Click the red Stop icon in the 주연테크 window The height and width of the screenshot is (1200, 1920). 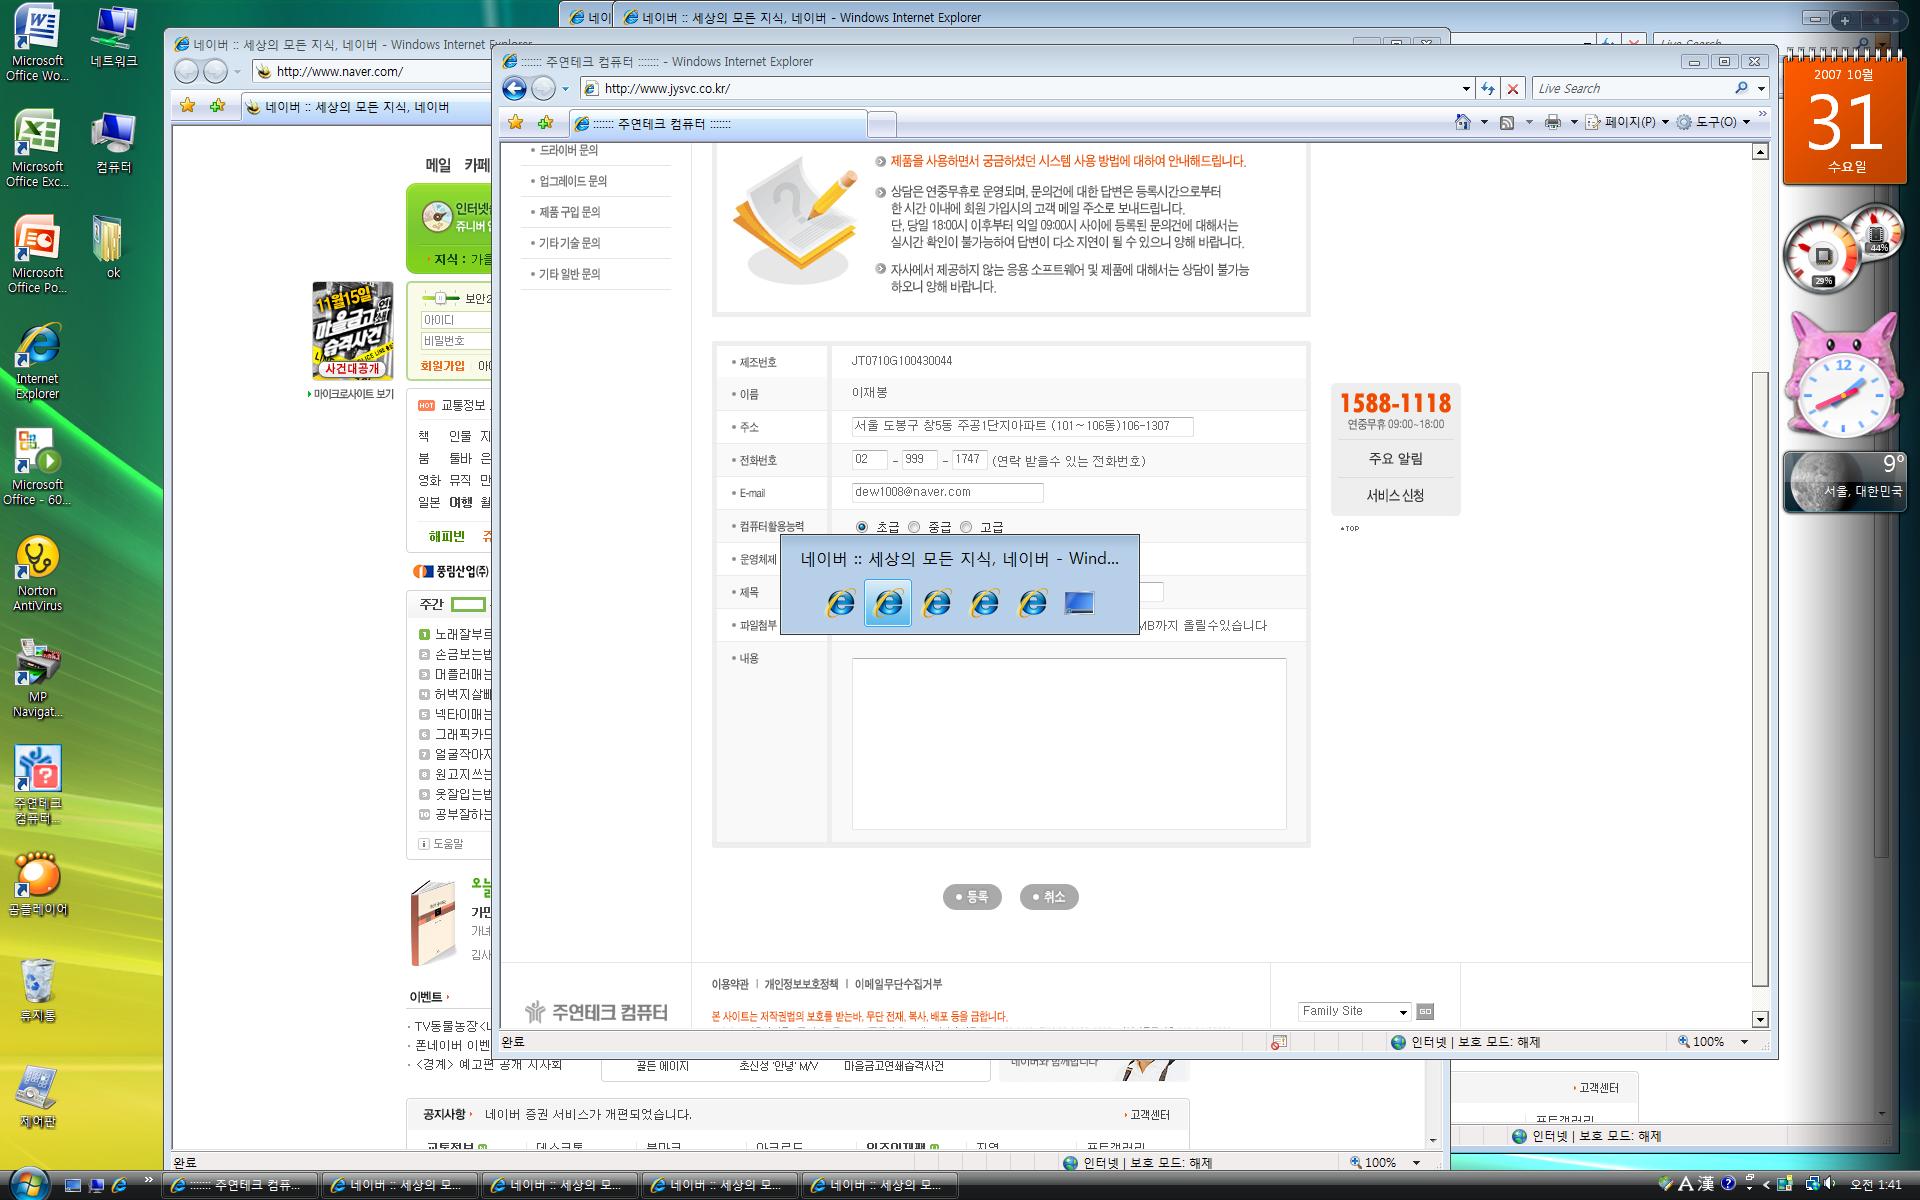click(1513, 88)
